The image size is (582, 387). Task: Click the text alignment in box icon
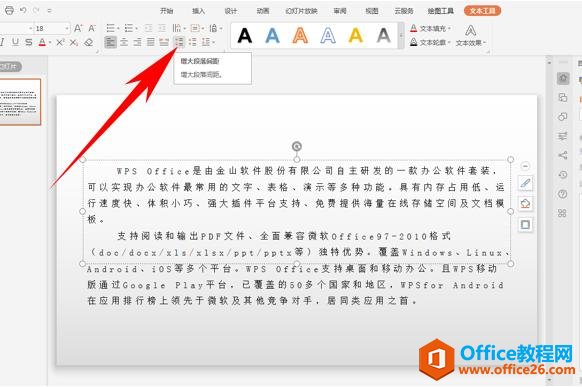tap(195, 28)
